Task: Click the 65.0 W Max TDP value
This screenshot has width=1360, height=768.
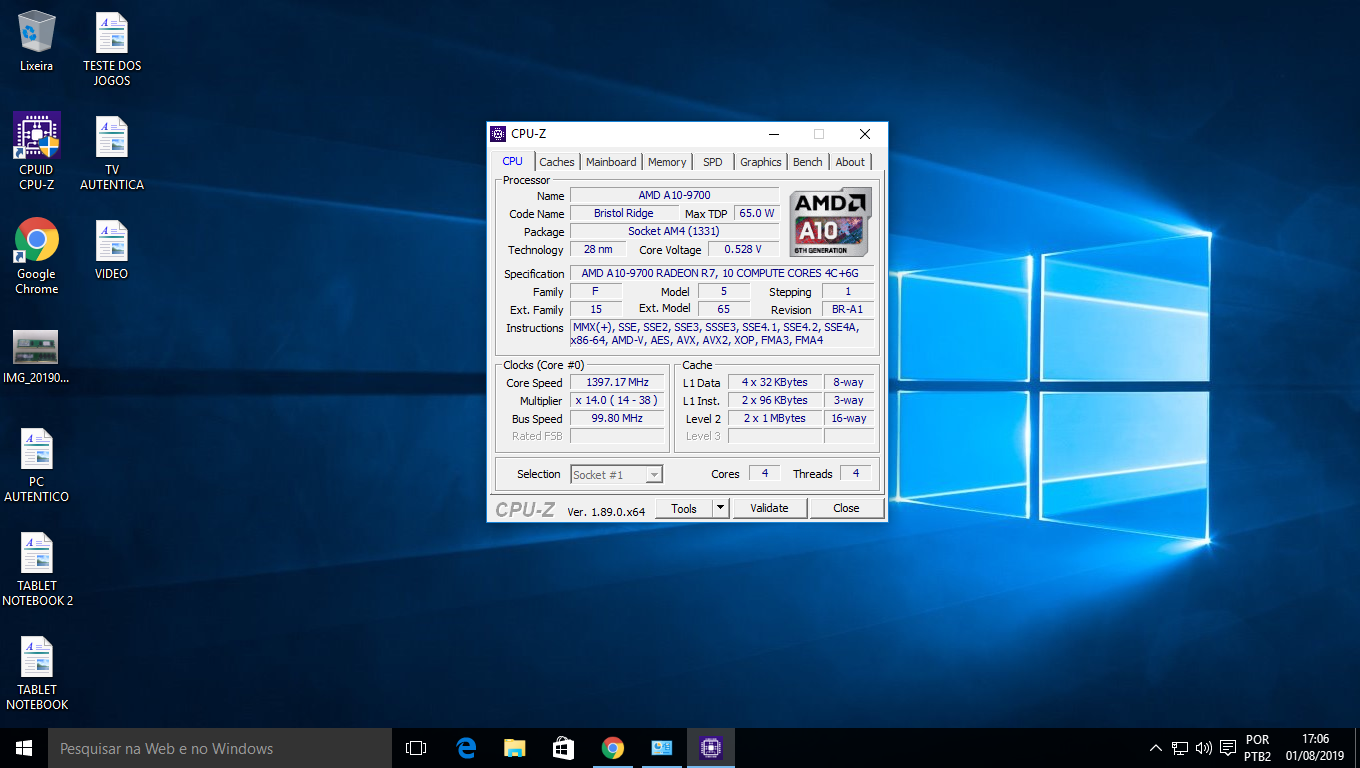Action: (x=757, y=213)
